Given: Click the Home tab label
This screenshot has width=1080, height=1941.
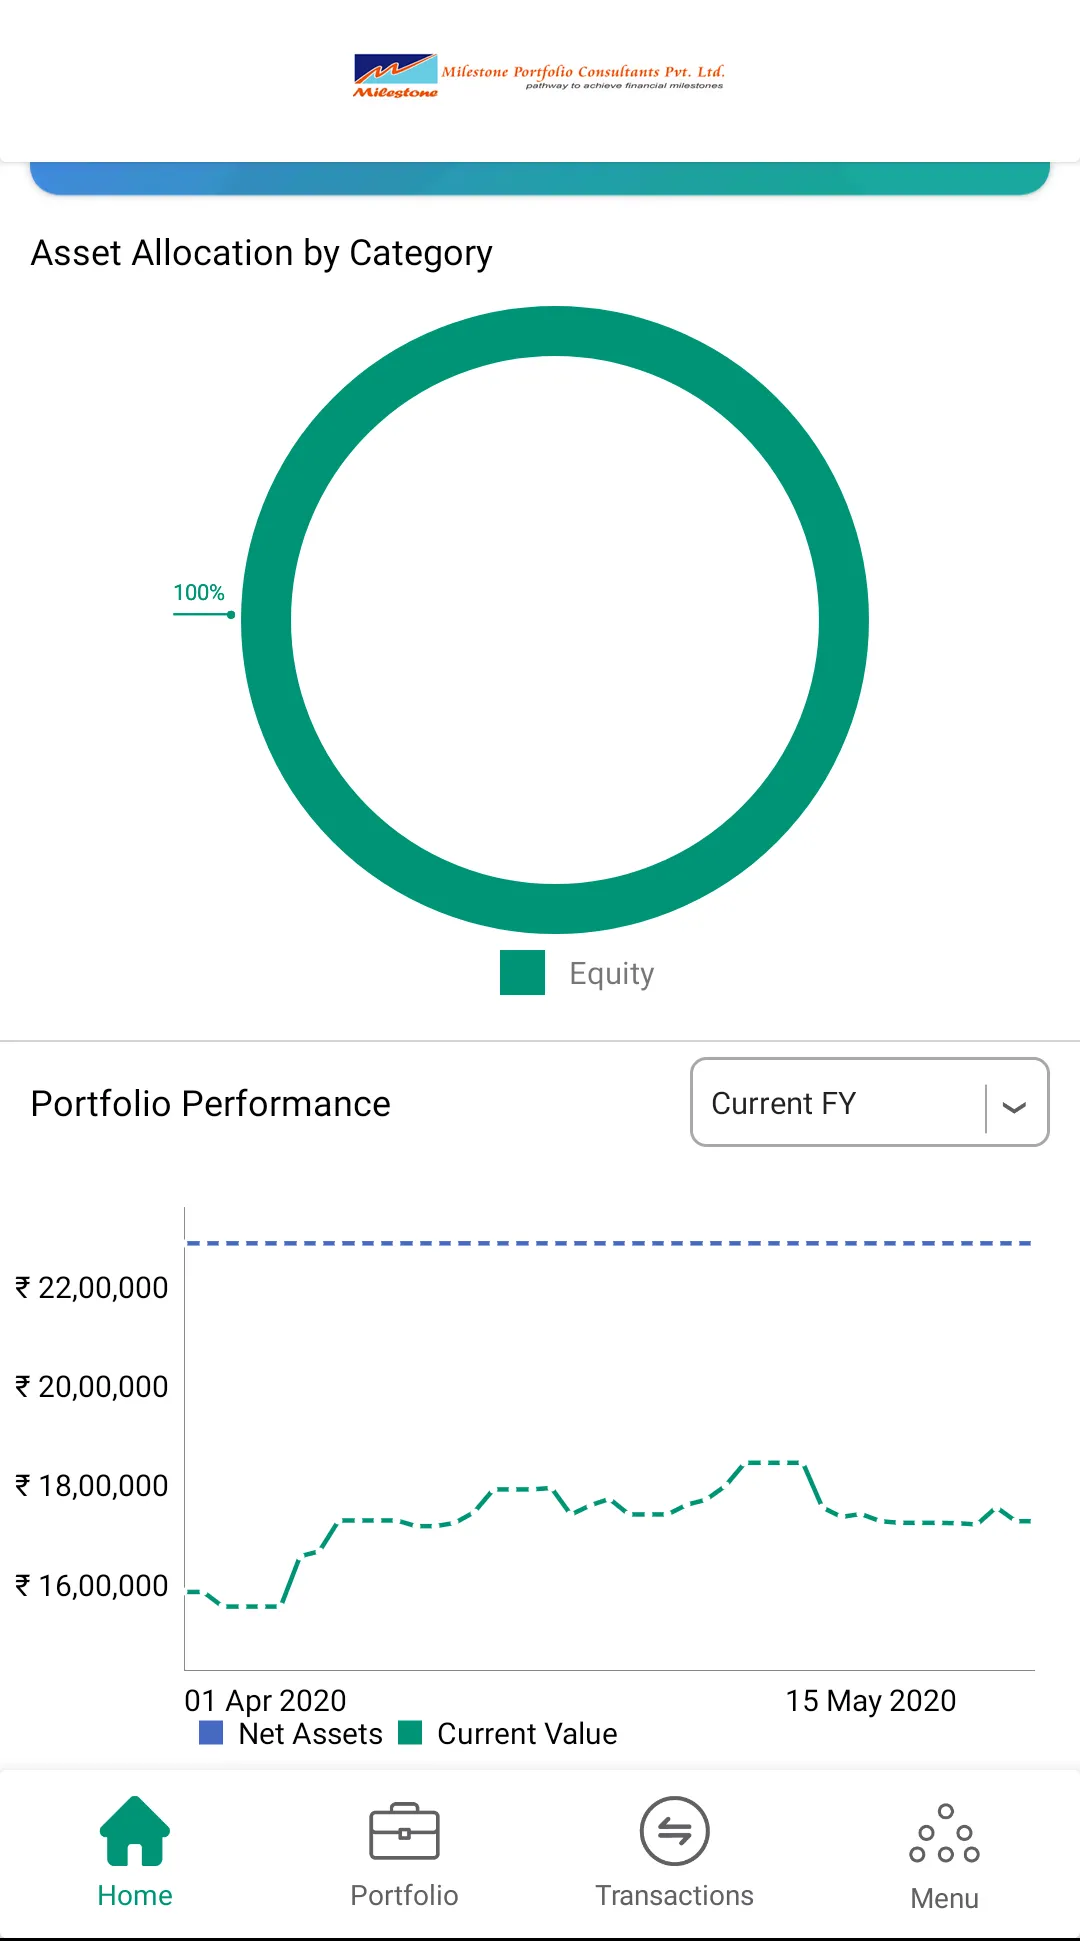Looking at the screenshot, I should point(135,1896).
